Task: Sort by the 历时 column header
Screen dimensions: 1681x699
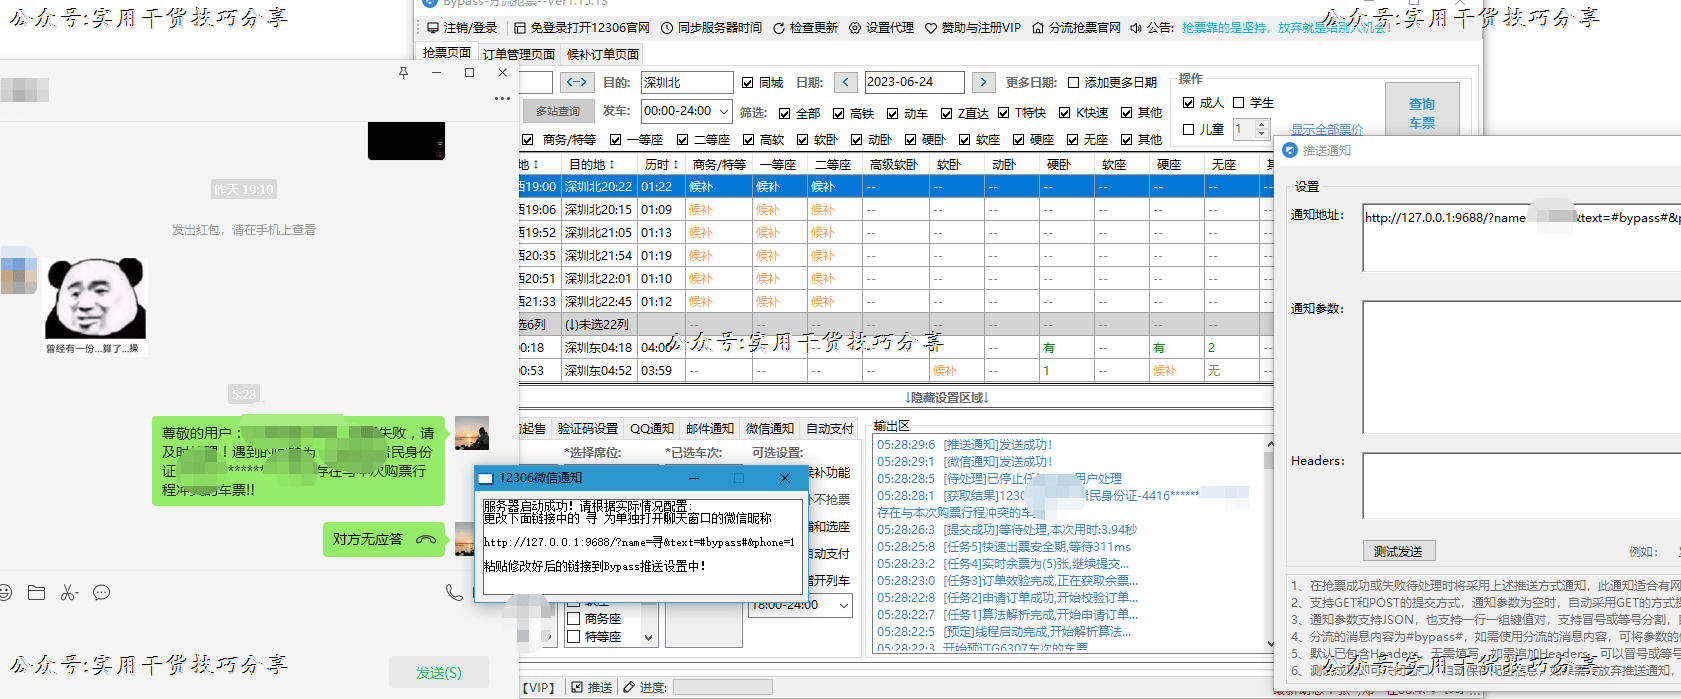Action: click(x=661, y=164)
